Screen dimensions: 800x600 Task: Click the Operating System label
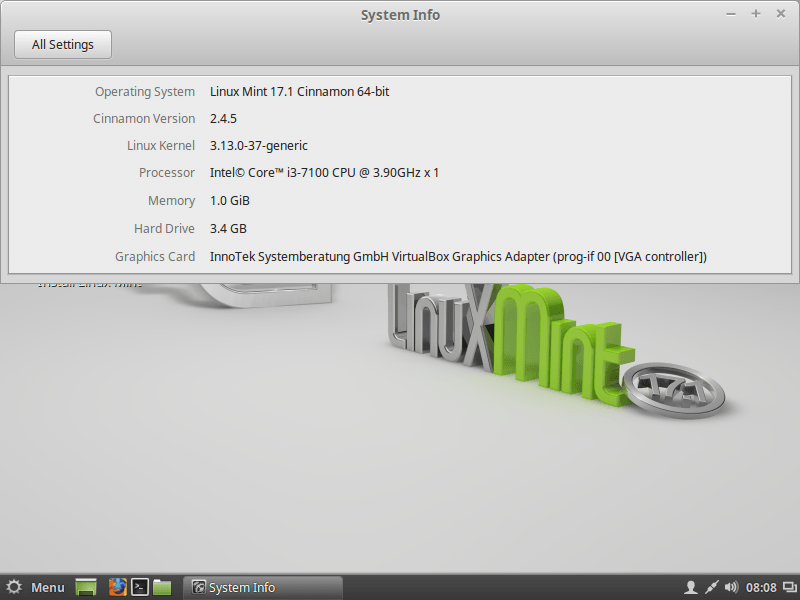(x=145, y=92)
